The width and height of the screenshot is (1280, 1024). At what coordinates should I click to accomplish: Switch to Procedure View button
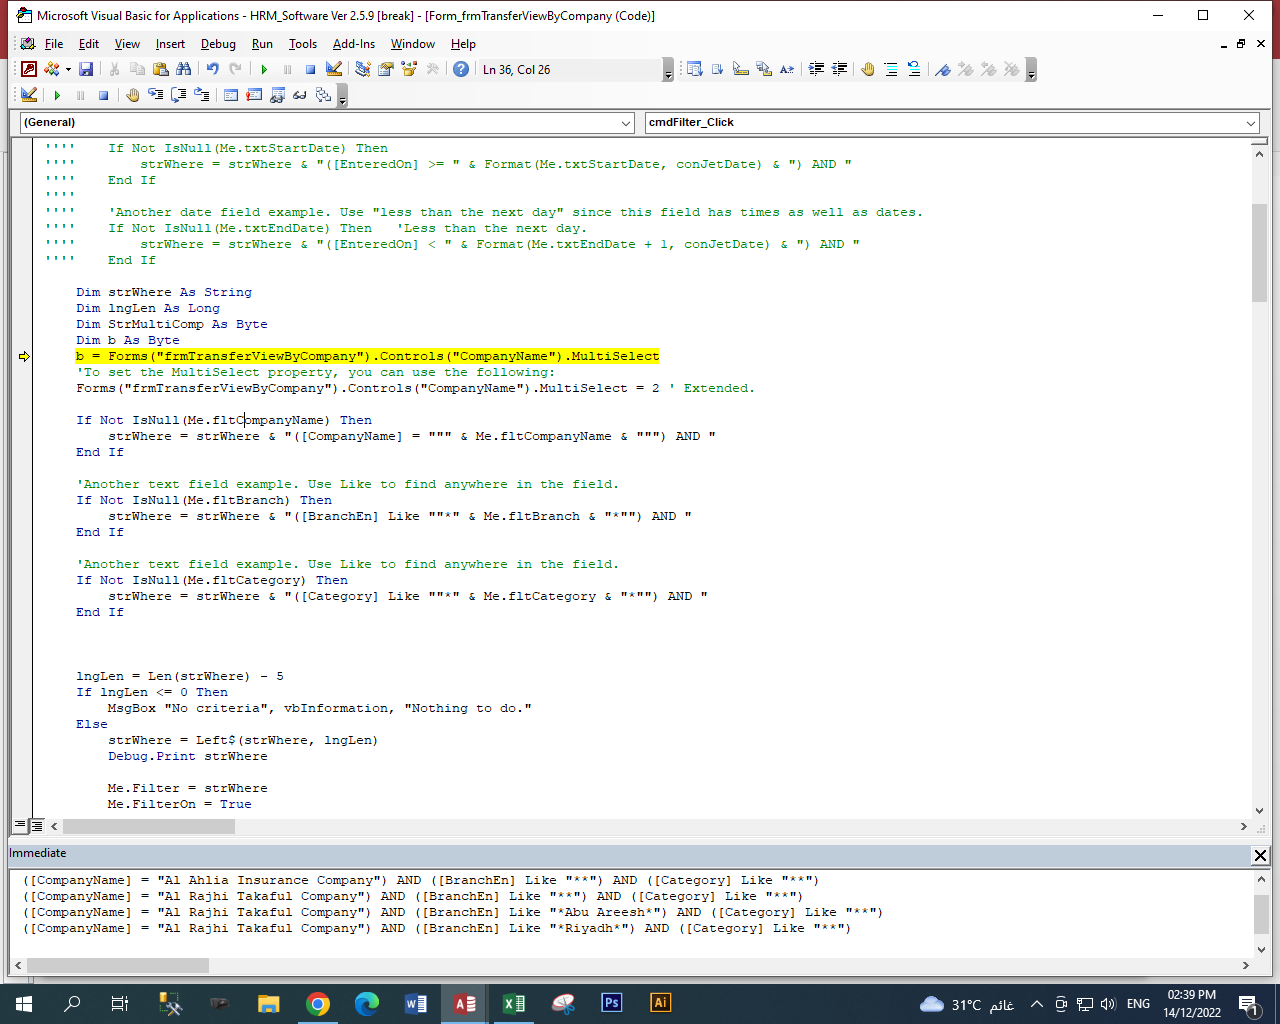point(20,826)
